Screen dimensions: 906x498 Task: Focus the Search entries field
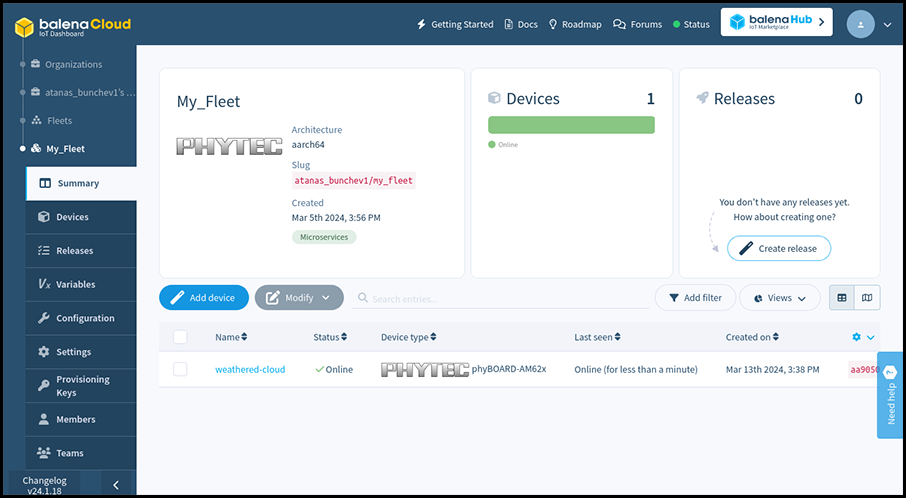[x=501, y=299]
